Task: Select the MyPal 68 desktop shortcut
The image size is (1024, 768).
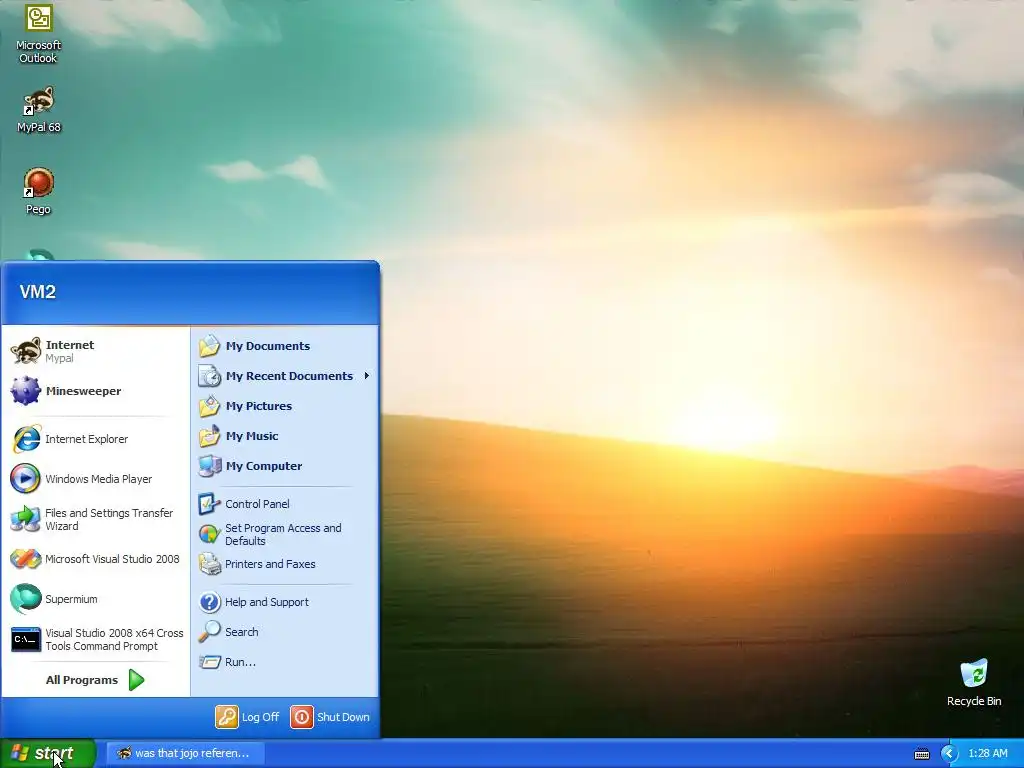Action: coord(39,110)
